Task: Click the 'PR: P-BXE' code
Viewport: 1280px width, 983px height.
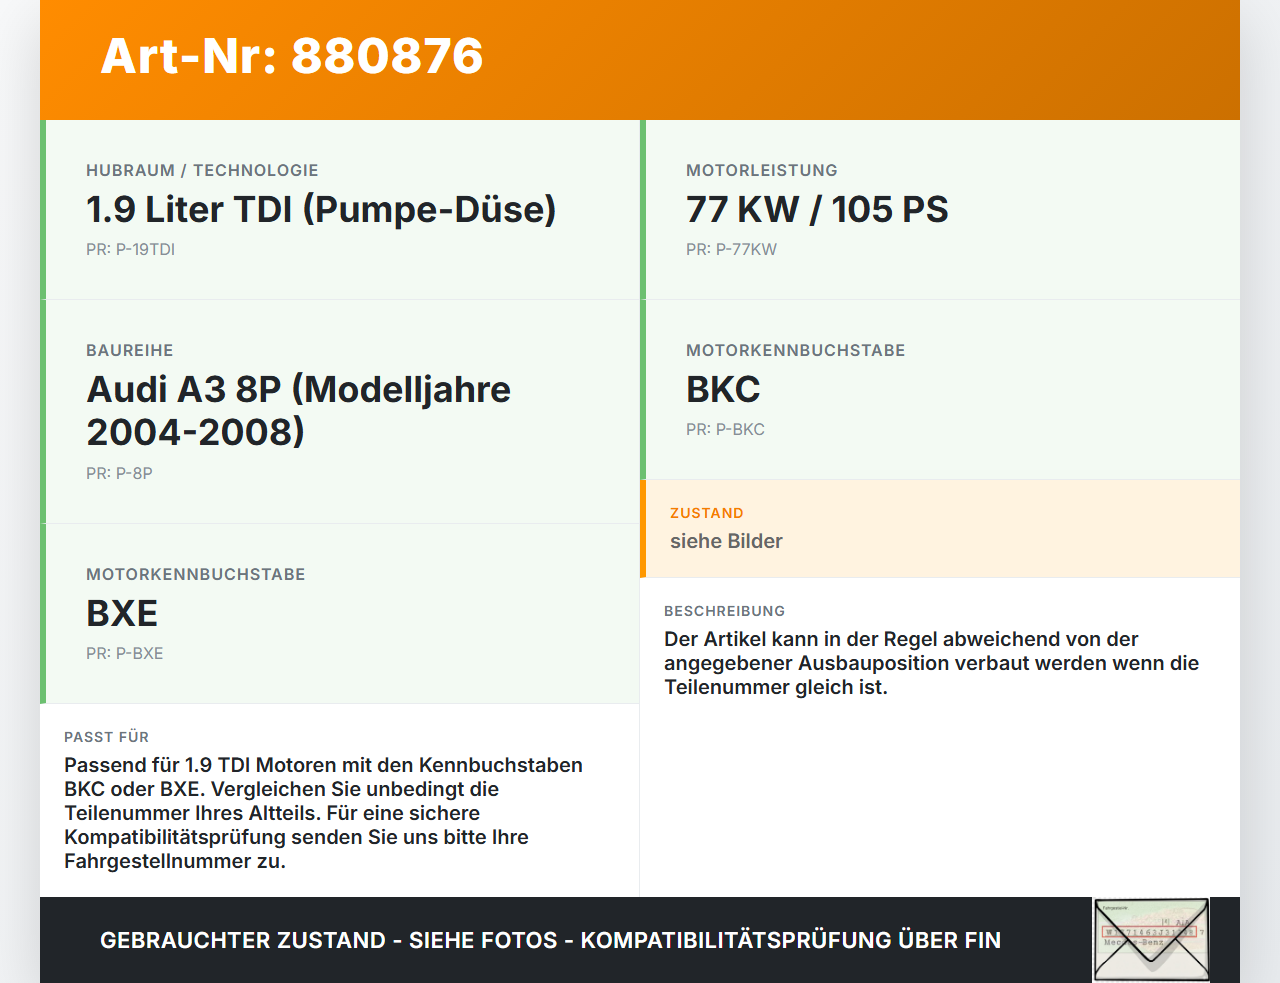Action: [124, 653]
